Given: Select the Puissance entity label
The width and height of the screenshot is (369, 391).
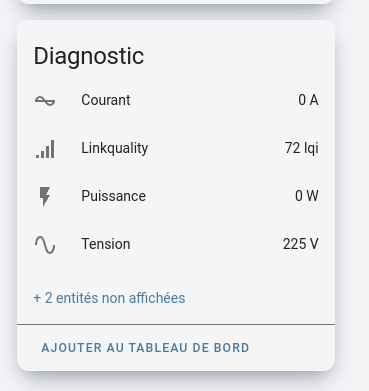Looking at the screenshot, I should (113, 196).
